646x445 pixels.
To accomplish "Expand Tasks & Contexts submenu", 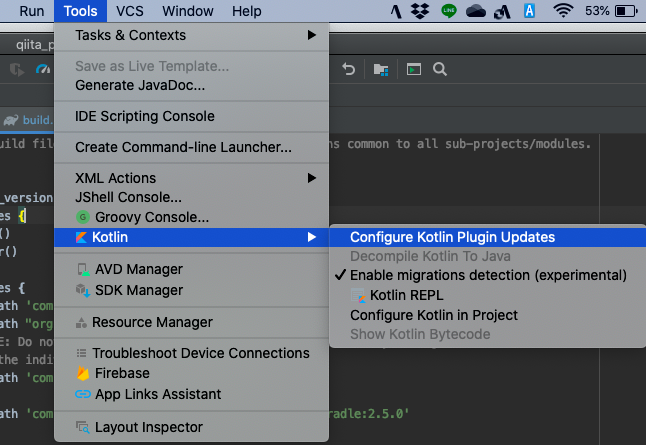I will pos(192,35).
